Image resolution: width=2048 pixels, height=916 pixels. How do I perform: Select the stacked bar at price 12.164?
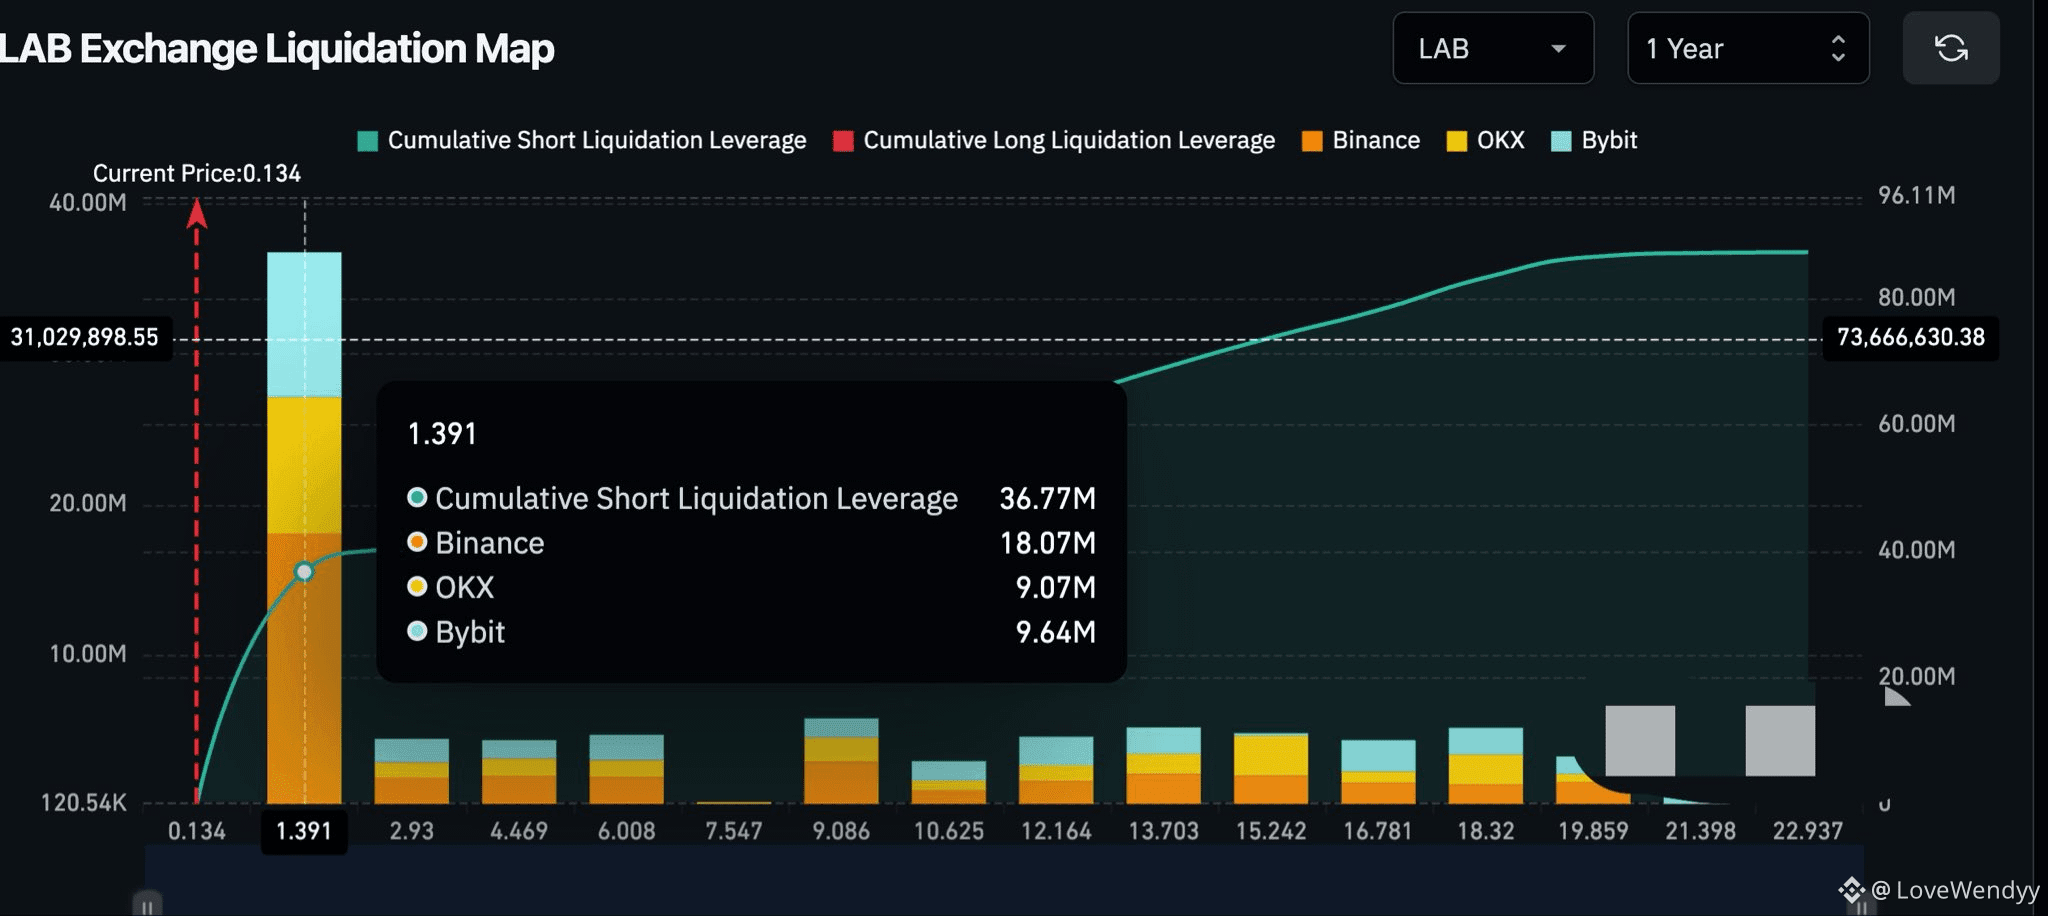[x=1056, y=770]
